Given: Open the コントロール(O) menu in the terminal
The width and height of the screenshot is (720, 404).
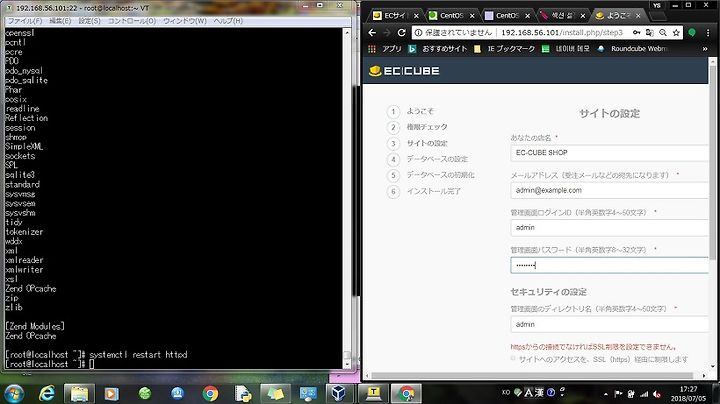Looking at the screenshot, I should 132,21.
